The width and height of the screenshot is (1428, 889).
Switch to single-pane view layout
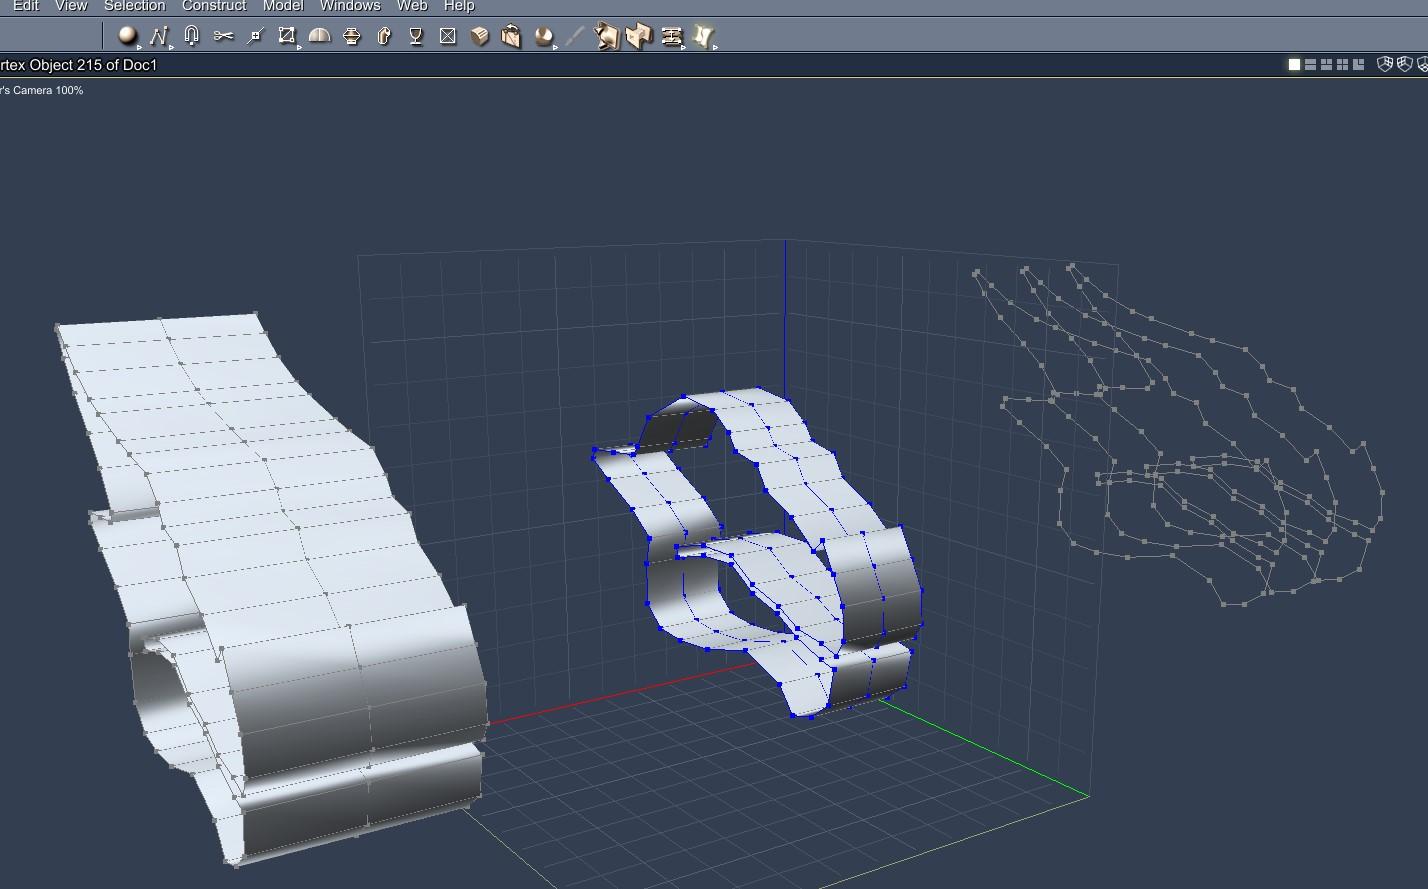[1294, 65]
